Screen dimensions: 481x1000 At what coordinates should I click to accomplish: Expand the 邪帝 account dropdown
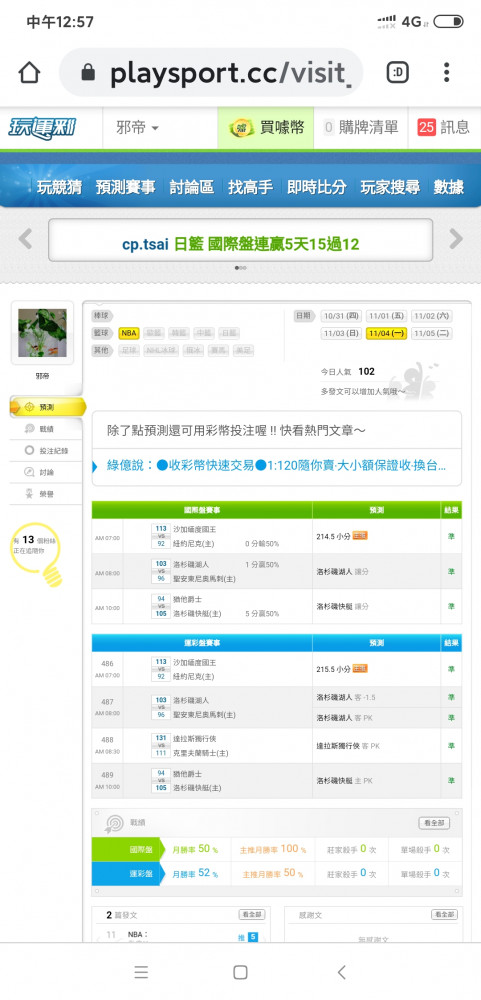coord(138,128)
